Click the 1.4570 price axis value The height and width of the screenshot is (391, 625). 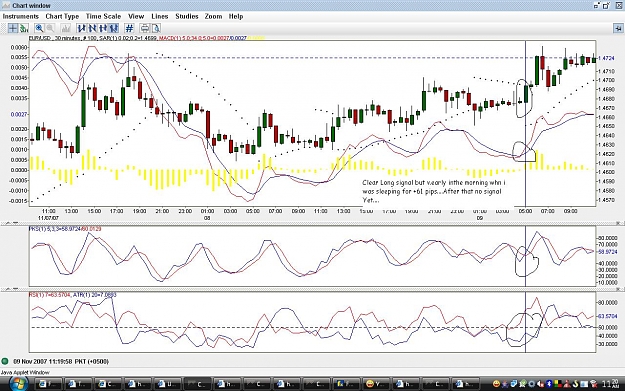click(x=606, y=200)
